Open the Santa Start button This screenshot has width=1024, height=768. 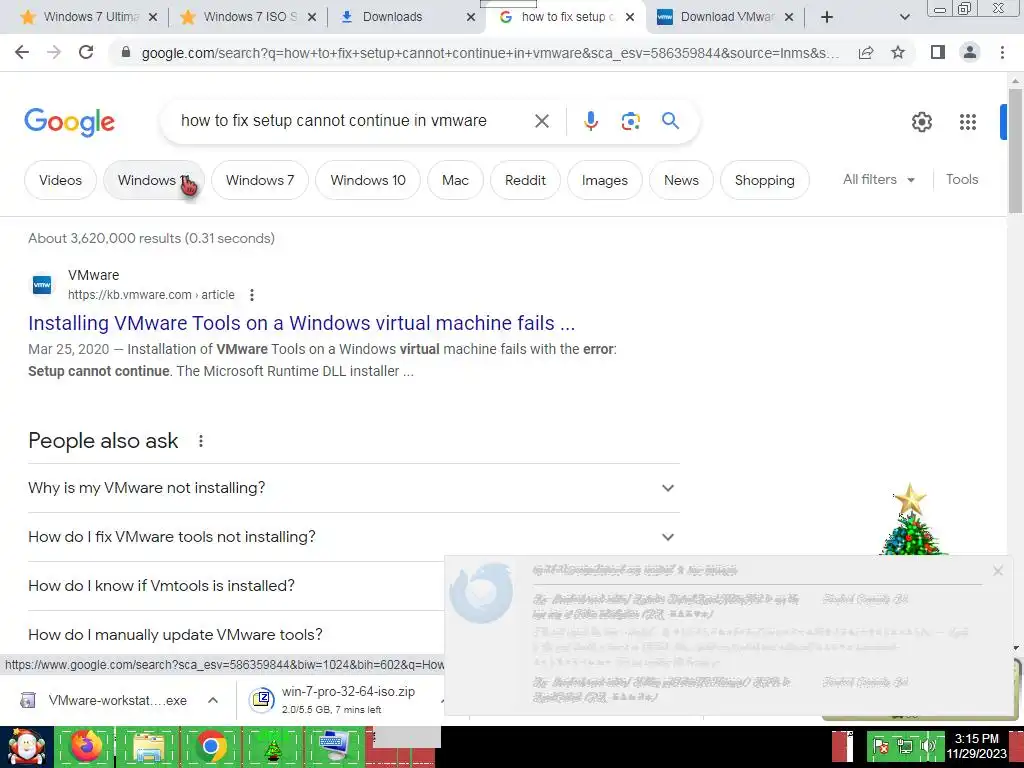(x=26, y=746)
